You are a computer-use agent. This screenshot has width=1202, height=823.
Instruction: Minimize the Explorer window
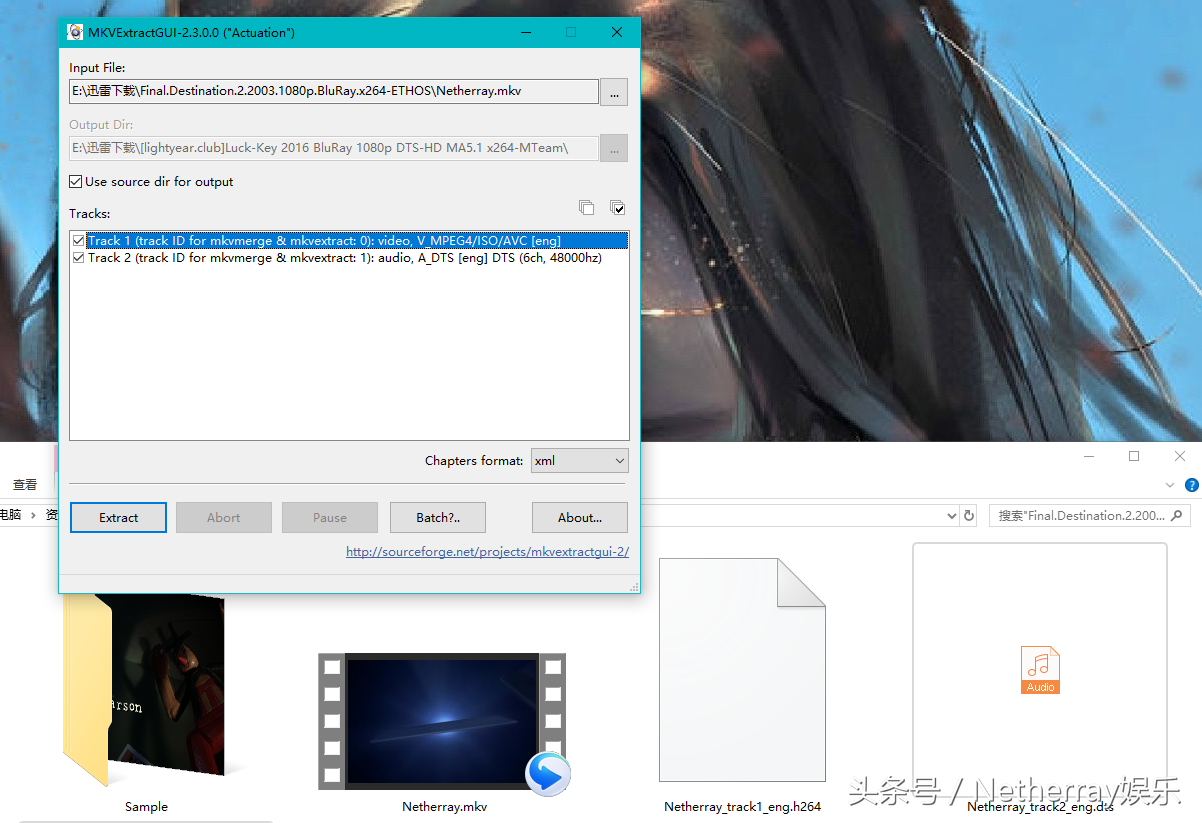[1088, 456]
